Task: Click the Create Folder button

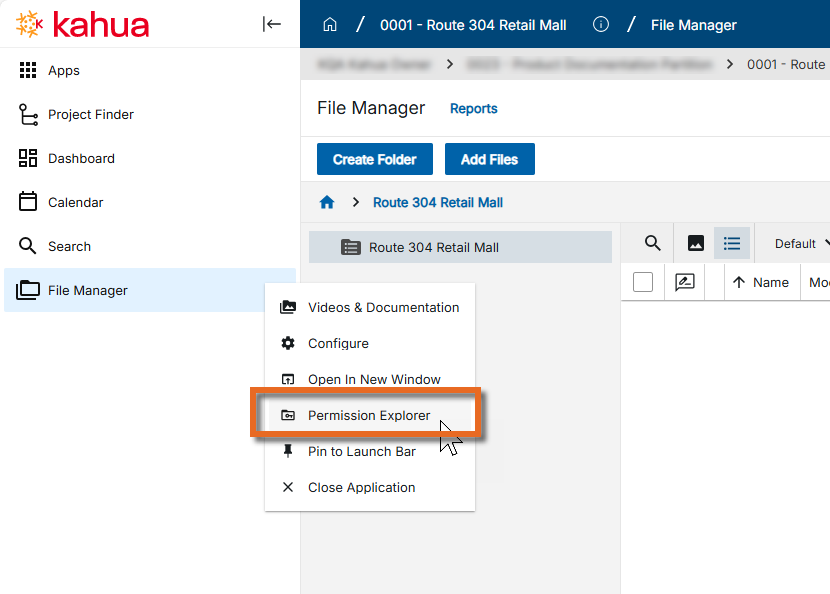Action: 374,159
